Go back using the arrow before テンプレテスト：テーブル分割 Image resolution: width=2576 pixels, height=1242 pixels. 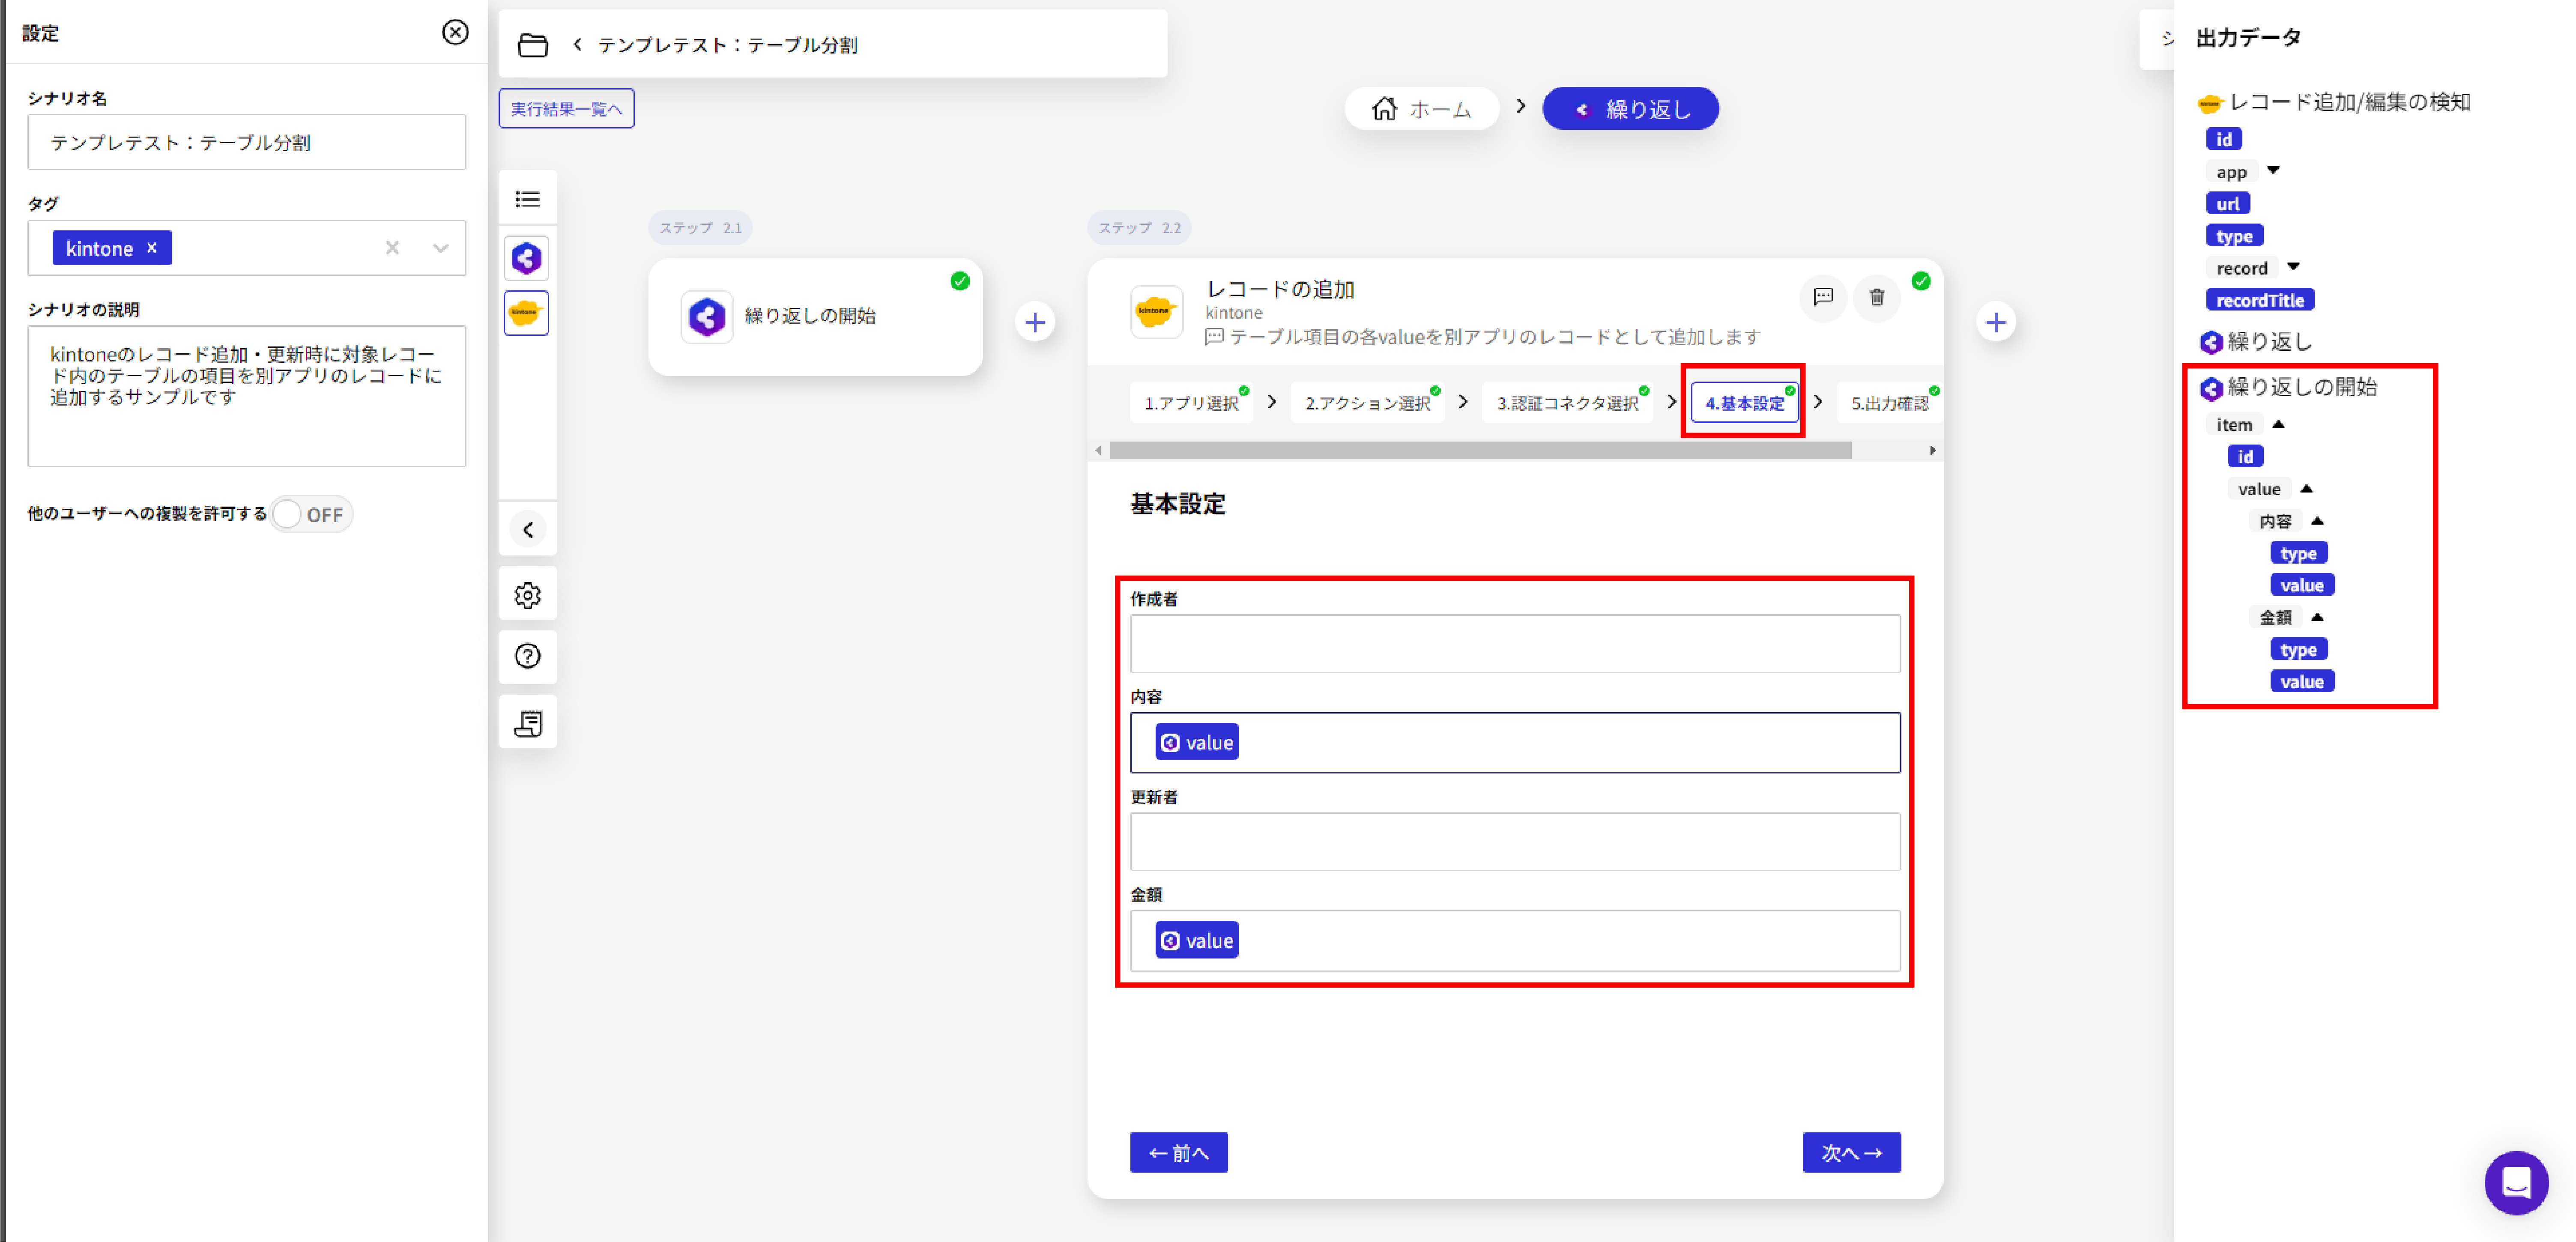point(577,45)
